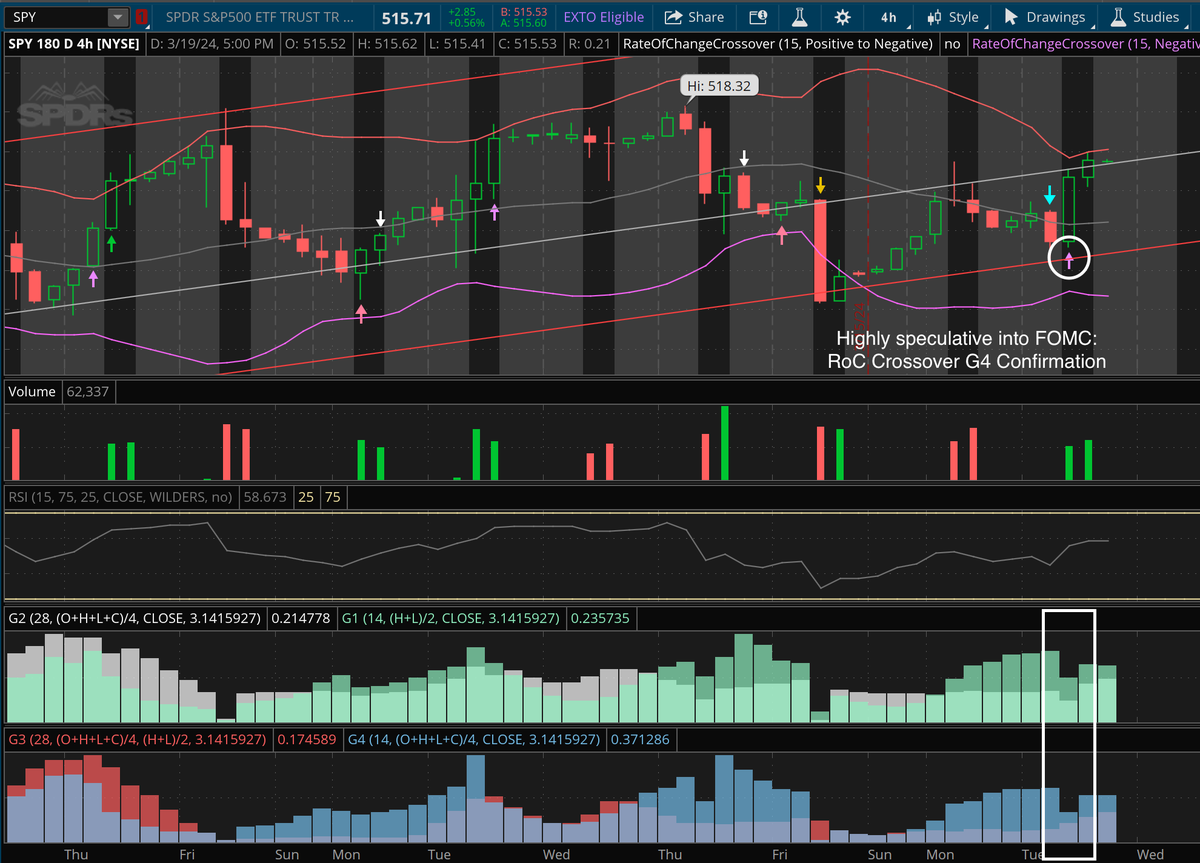This screenshot has height=863, width=1200.
Task: Click the purple RateOfChangeCrossover study label
Action: coord(1084,44)
